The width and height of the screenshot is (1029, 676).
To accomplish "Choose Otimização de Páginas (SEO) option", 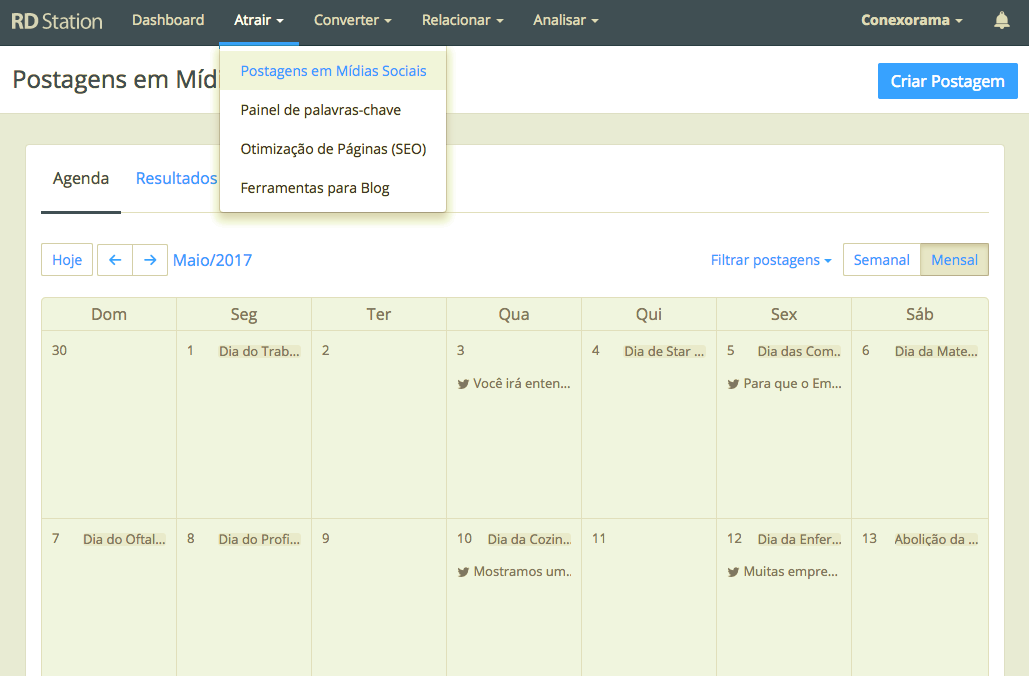I will click(x=333, y=149).
